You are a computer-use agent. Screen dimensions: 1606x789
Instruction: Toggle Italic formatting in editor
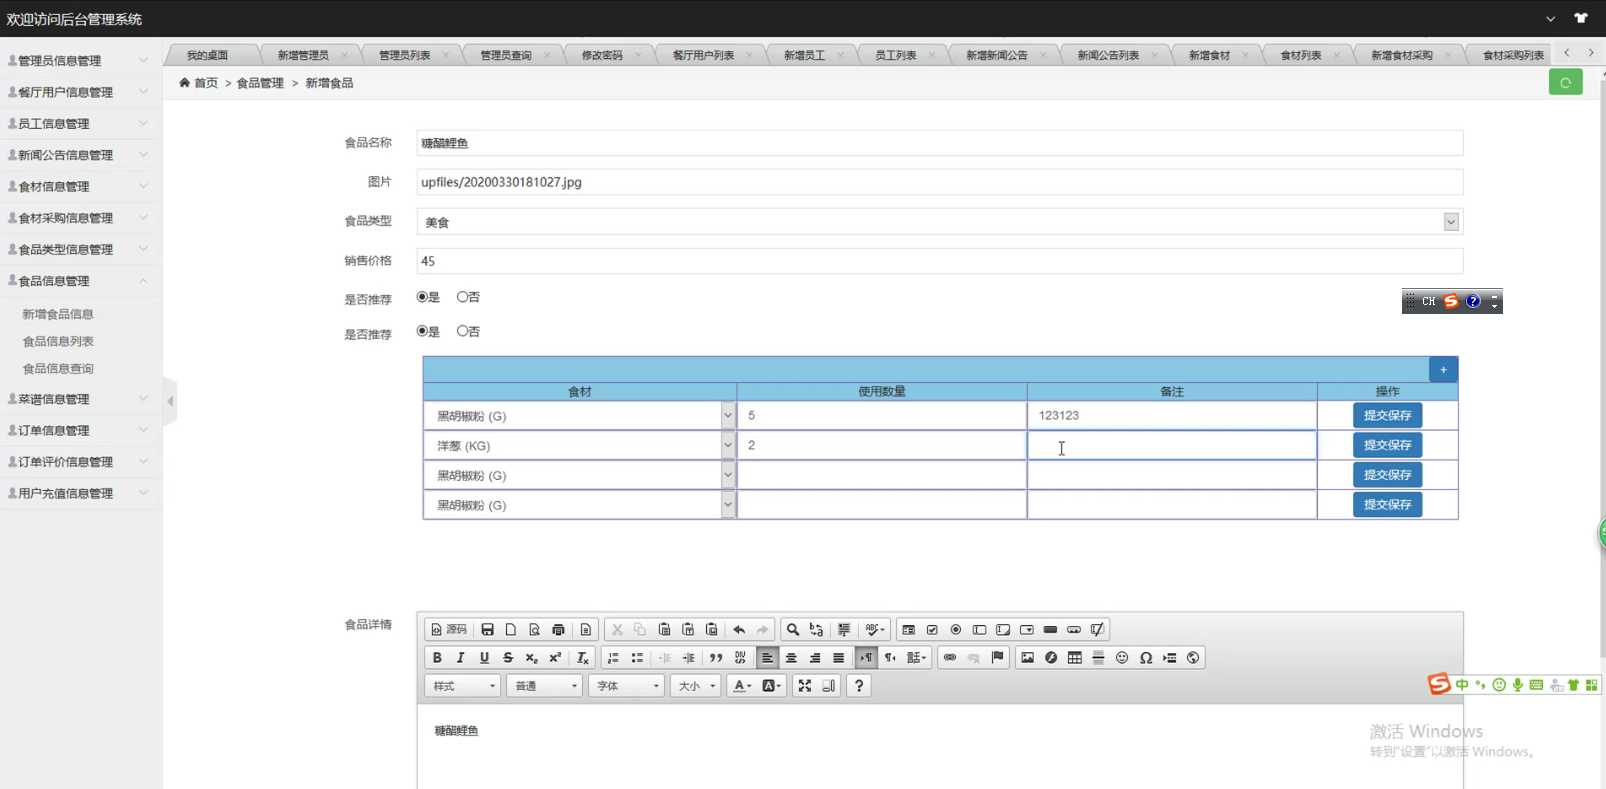[460, 657]
